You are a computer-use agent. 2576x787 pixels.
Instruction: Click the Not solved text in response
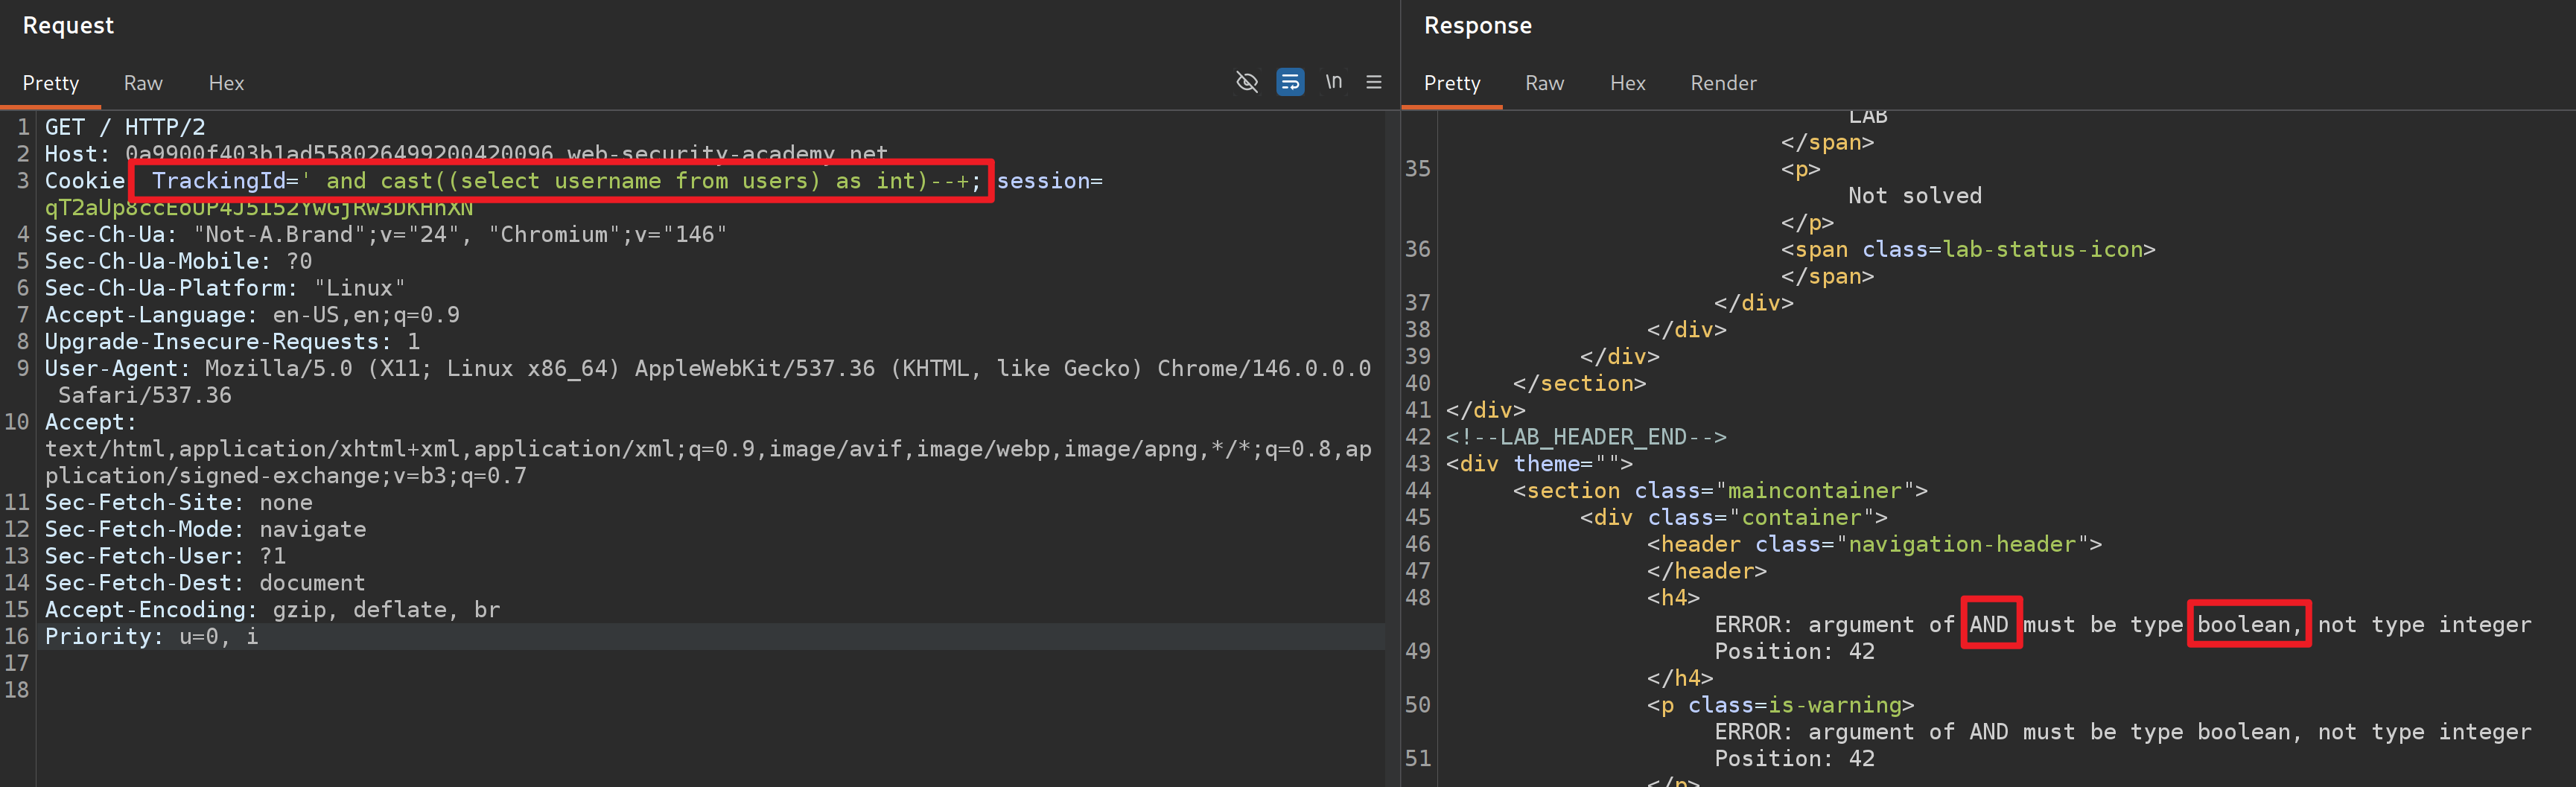click(x=1914, y=196)
